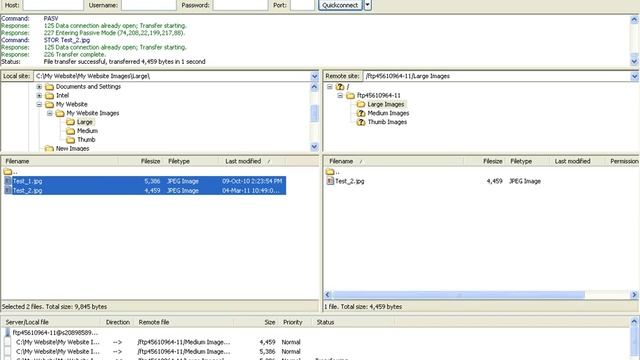Click the queue Status column header
Screen dimensions: 640x360
point(353,322)
